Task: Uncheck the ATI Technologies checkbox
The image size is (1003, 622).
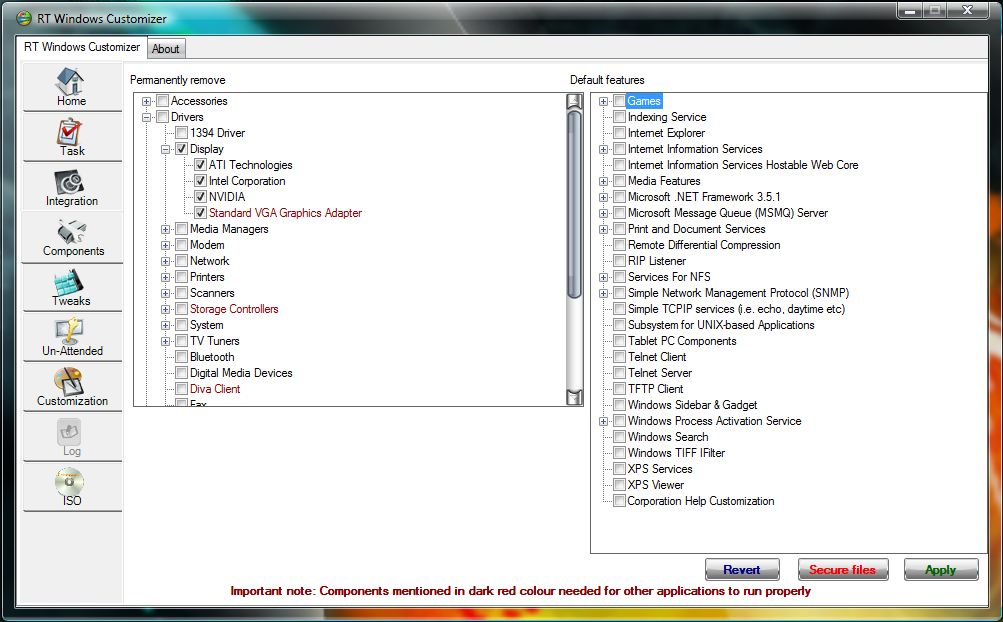Action: [200, 164]
